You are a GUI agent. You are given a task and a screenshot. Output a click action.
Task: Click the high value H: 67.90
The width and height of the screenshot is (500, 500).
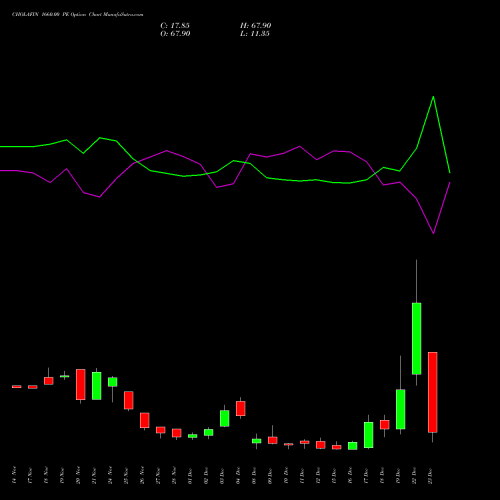tap(256, 26)
